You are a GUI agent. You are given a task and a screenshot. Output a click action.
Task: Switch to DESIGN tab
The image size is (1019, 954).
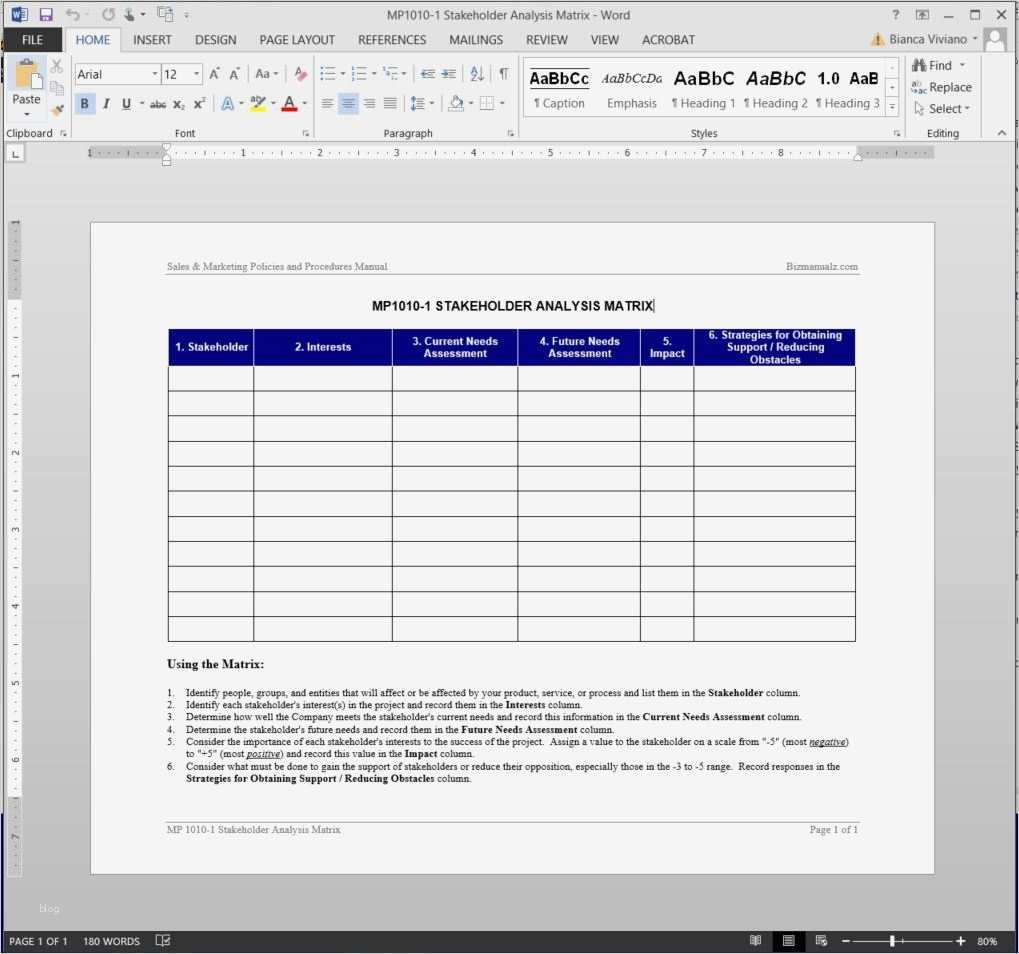[216, 40]
